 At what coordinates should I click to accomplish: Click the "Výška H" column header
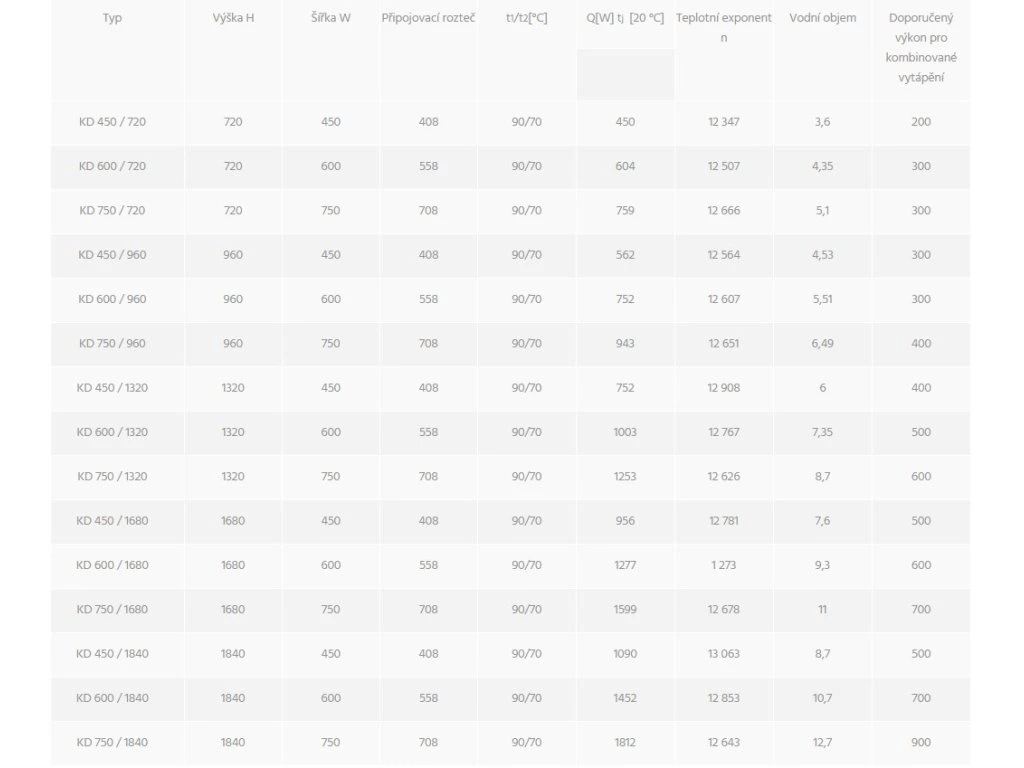pyautogui.click(x=233, y=18)
